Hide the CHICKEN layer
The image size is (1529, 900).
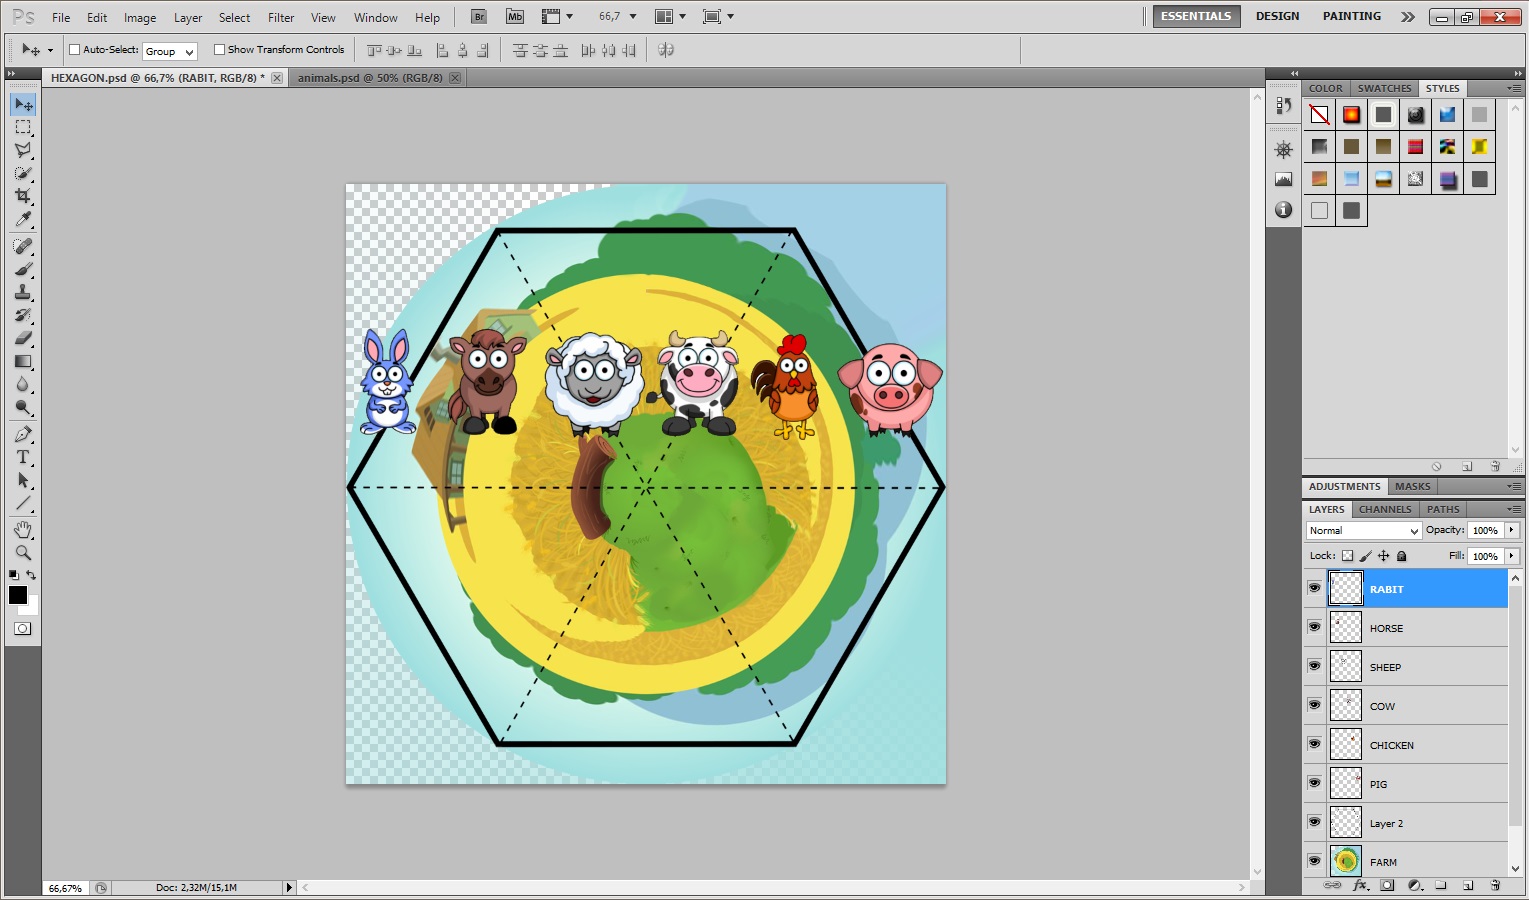(x=1314, y=744)
